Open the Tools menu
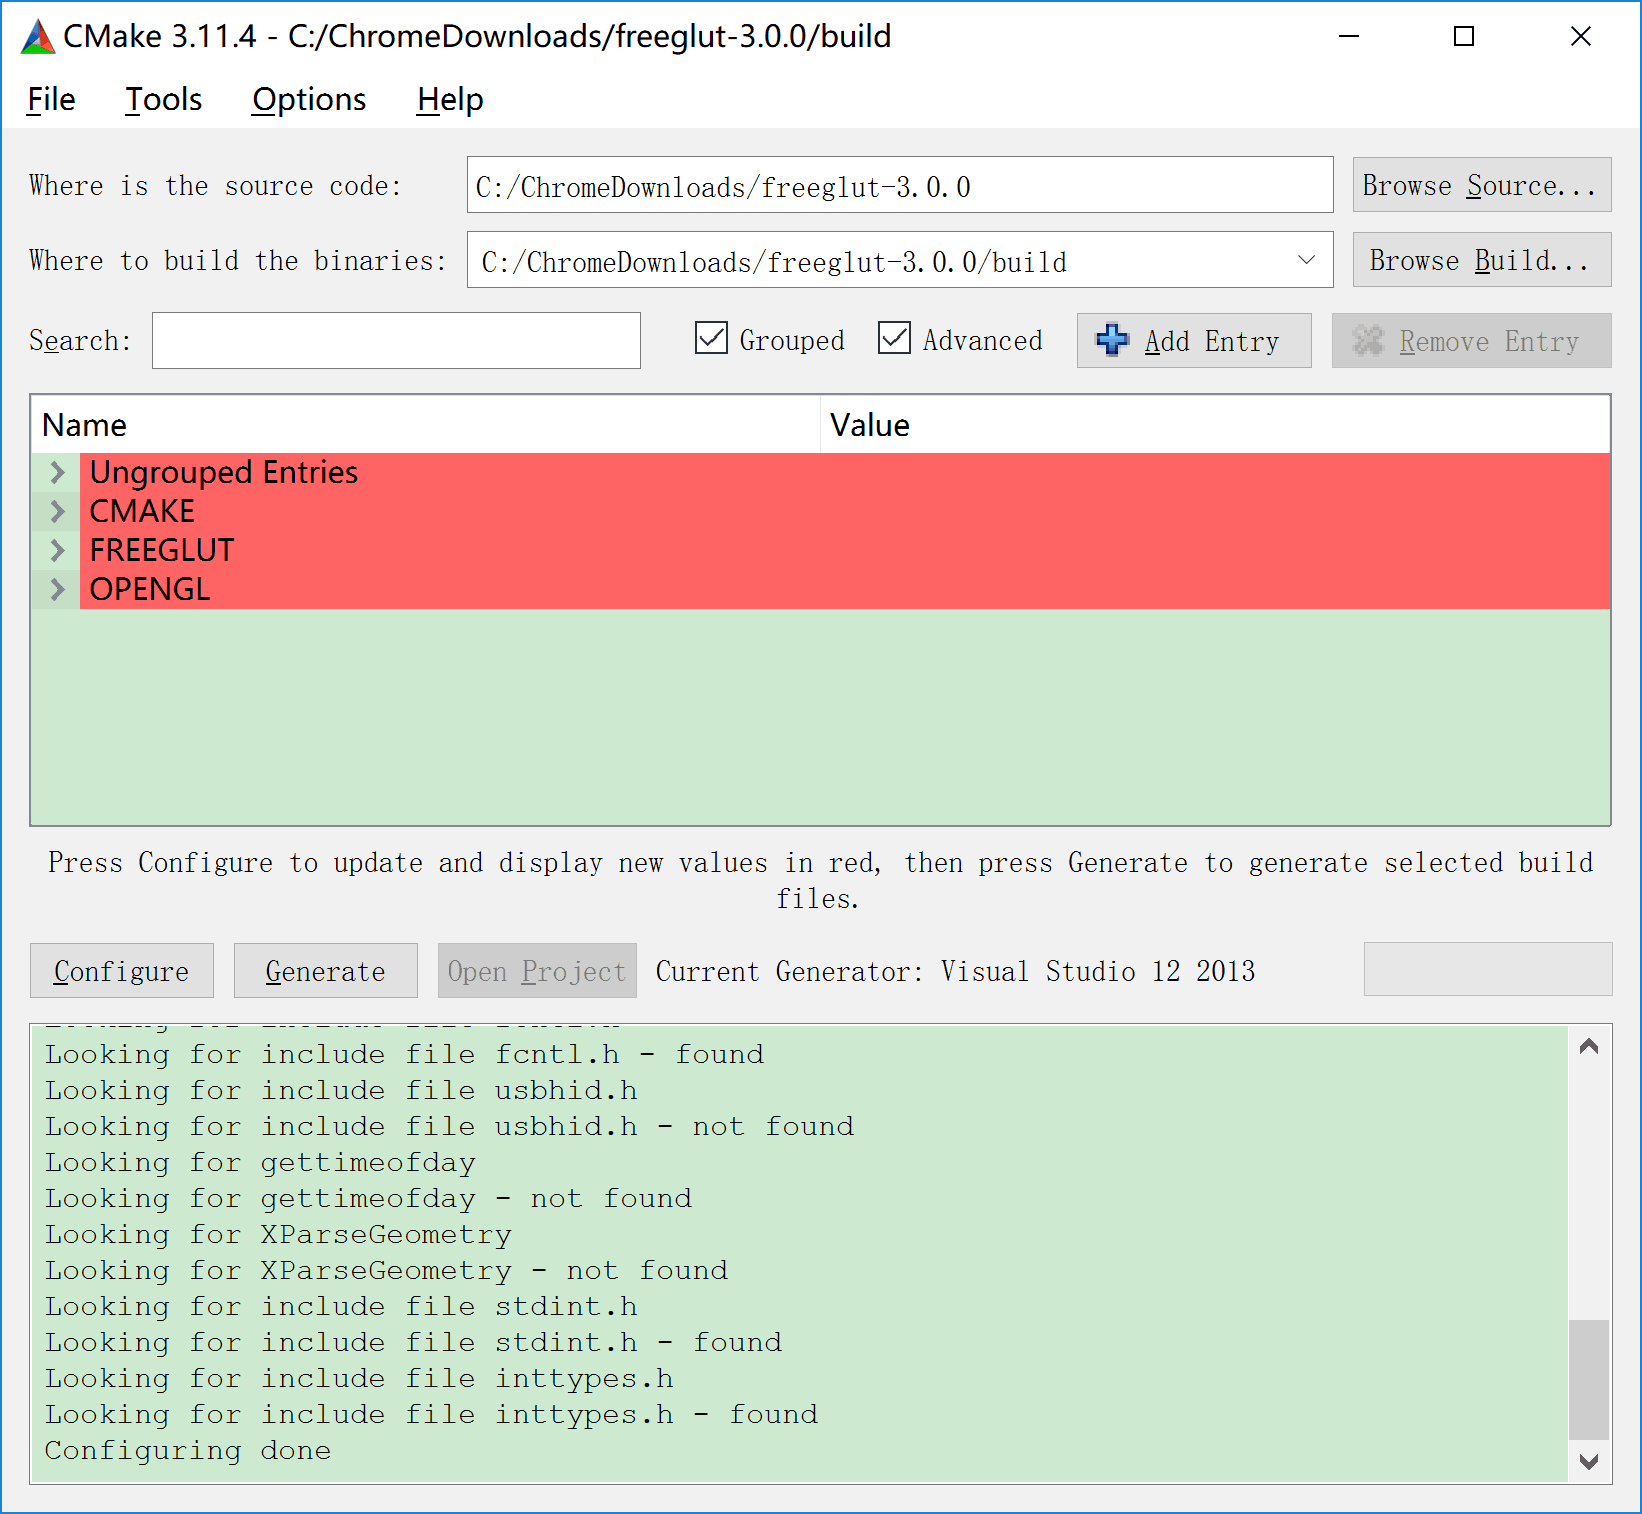Image resolution: width=1642 pixels, height=1514 pixels. [x=163, y=99]
